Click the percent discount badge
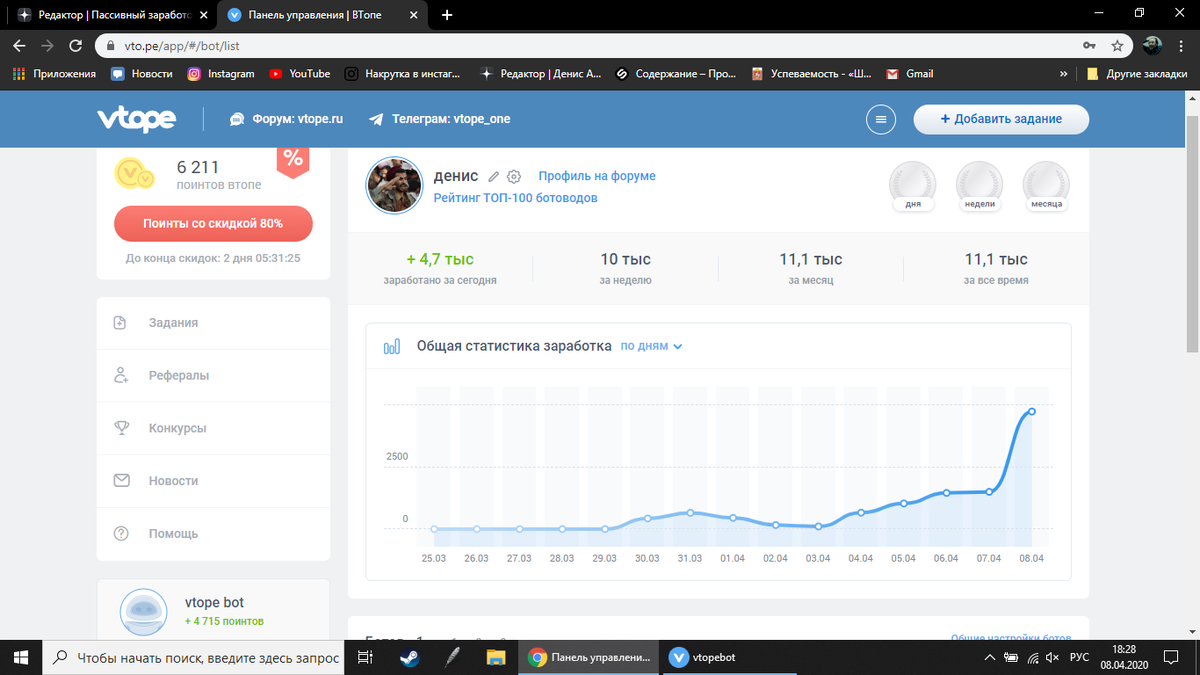The height and width of the screenshot is (675, 1200). click(x=293, y=160)
